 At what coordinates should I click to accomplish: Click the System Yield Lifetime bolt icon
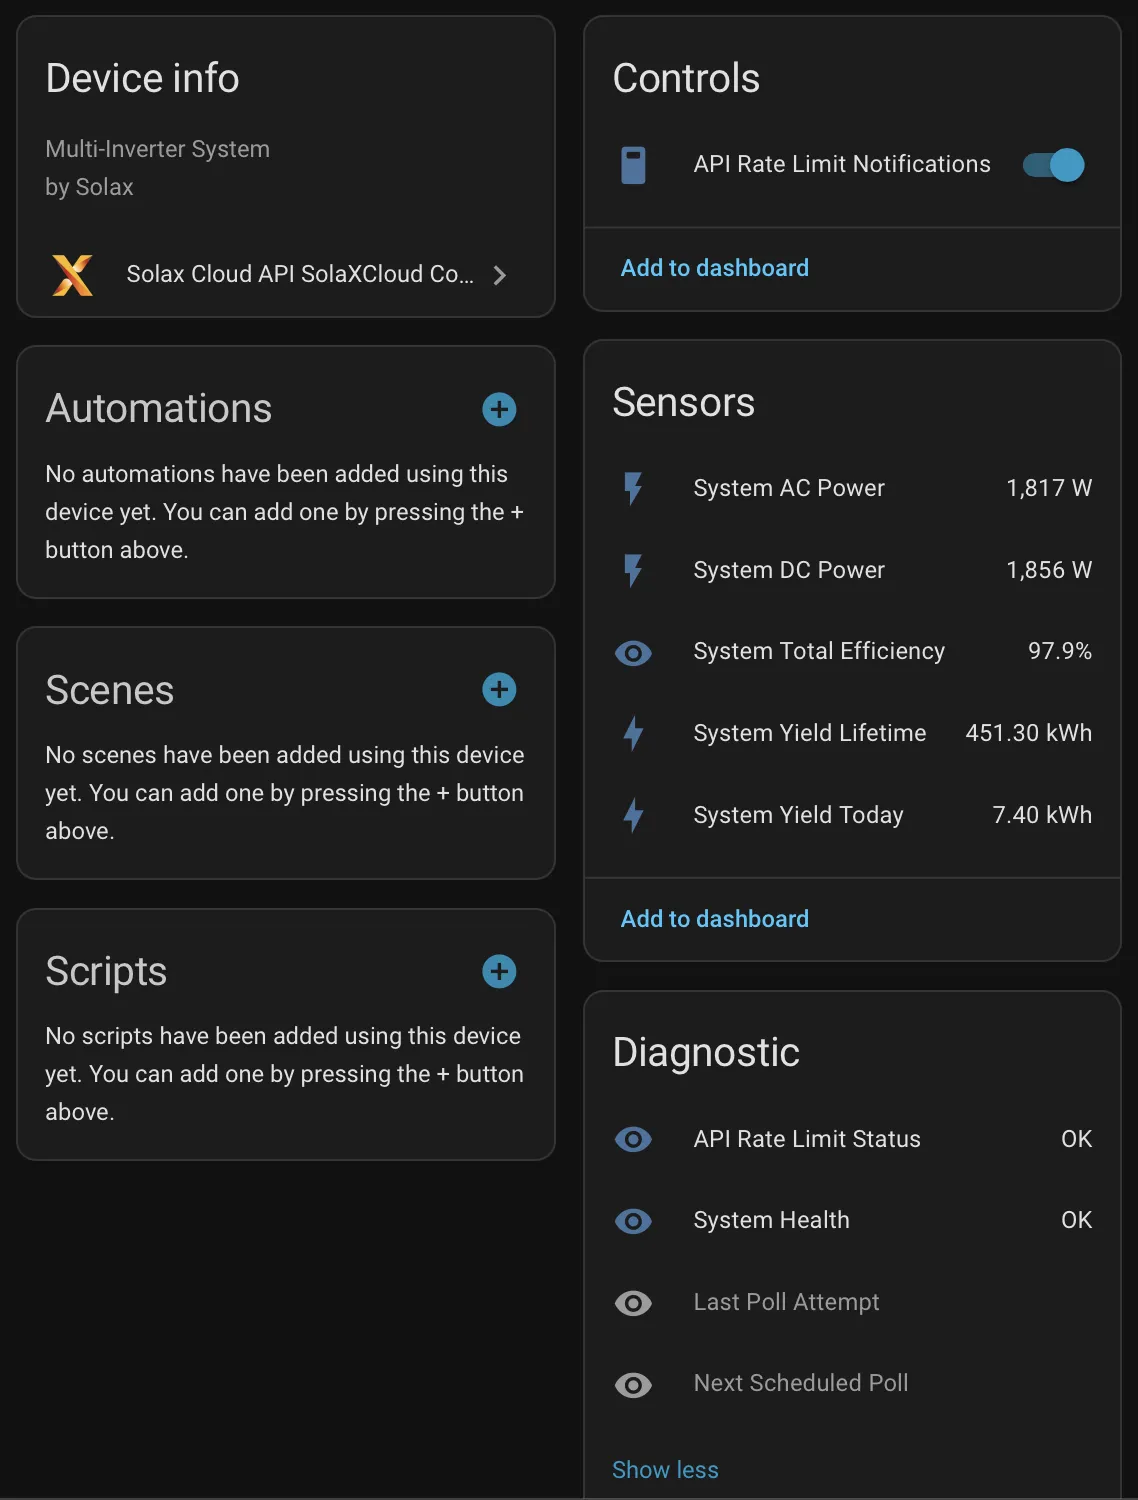pos(633,734)
